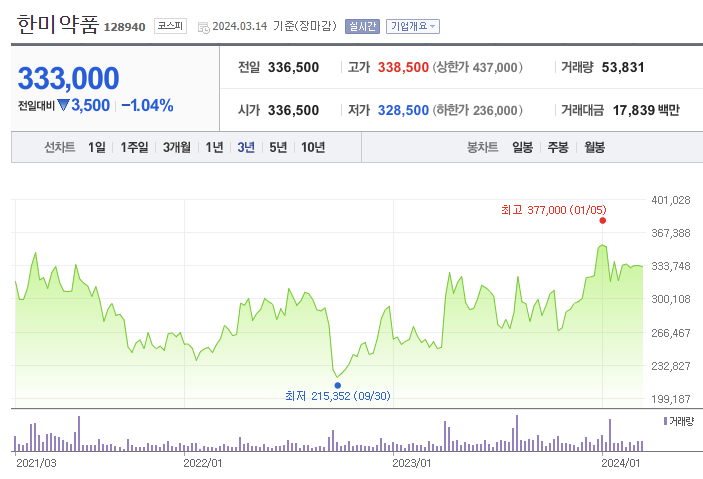The image size is (703, 479).
Task: Click the stock code 128940
Action: 125,27
